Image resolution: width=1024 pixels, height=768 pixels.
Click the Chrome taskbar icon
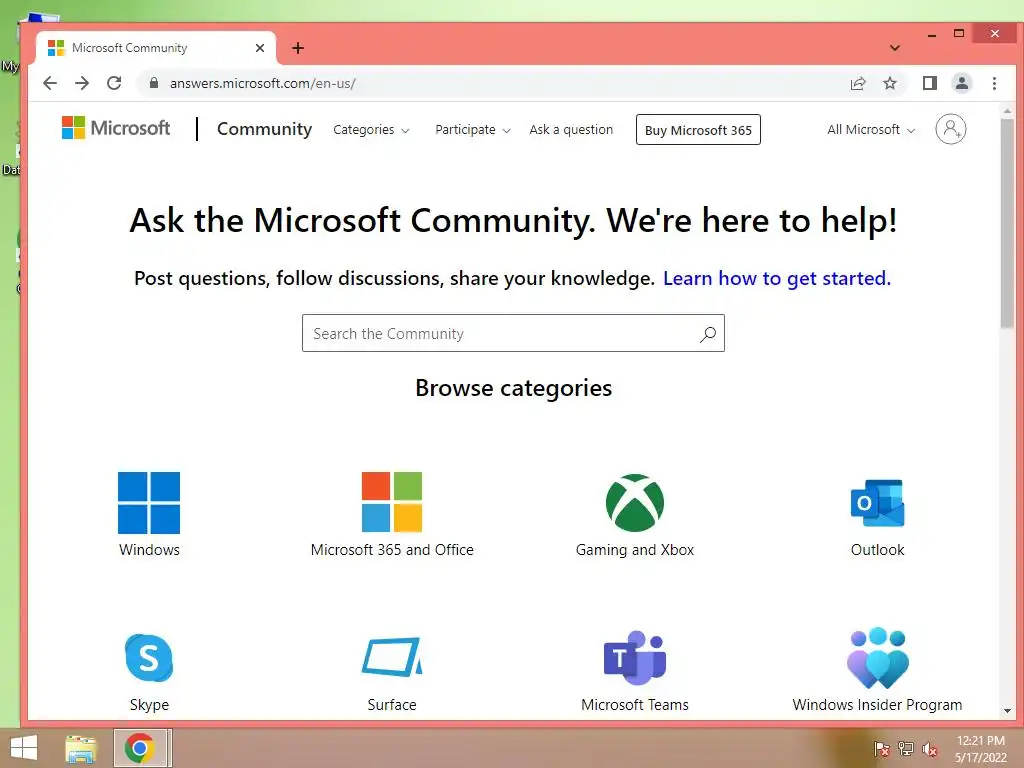pos(140,748)
